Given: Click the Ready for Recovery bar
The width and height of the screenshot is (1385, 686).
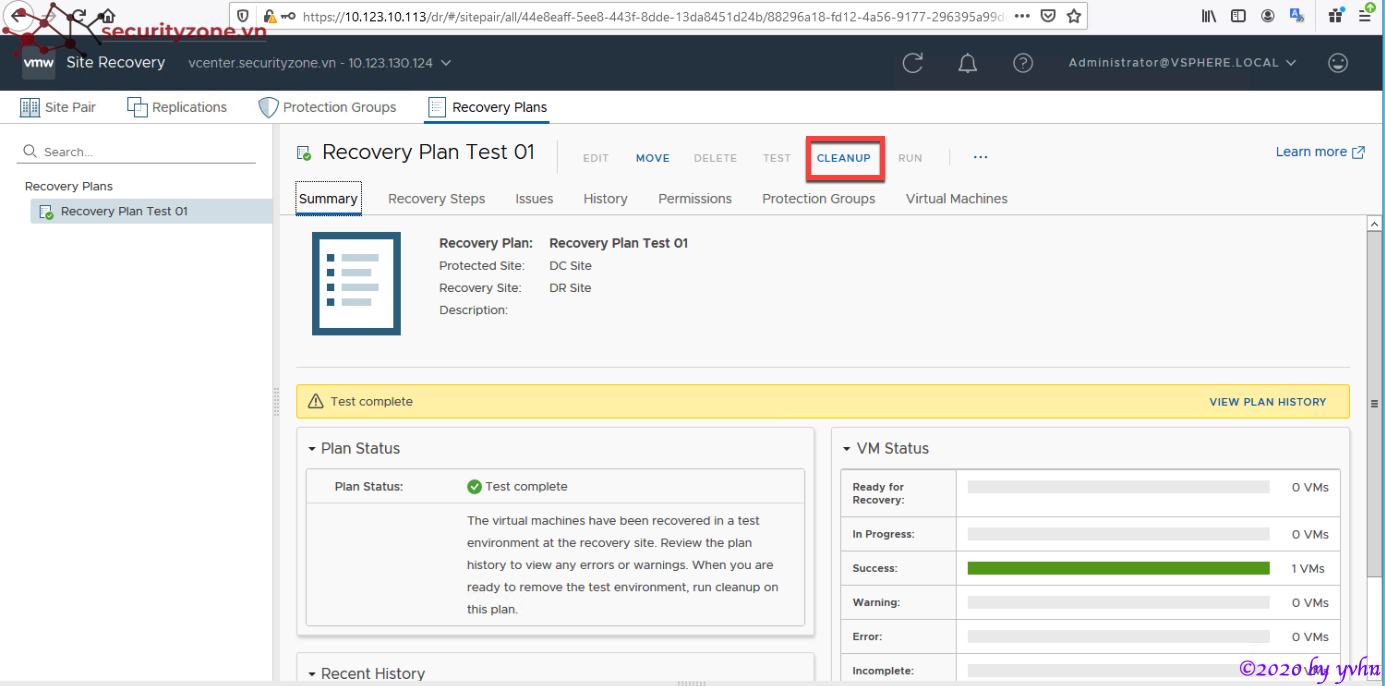Looking at the screenshot, I should coord(1118,487).
